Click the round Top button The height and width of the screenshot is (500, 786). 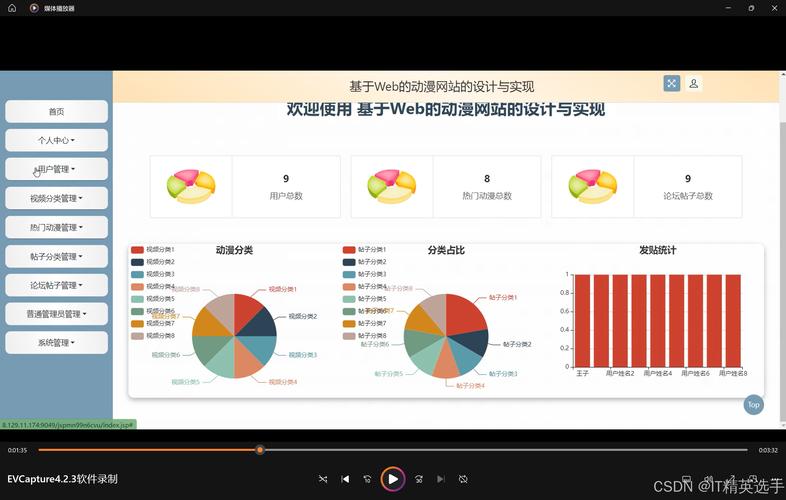pos(753,405)
